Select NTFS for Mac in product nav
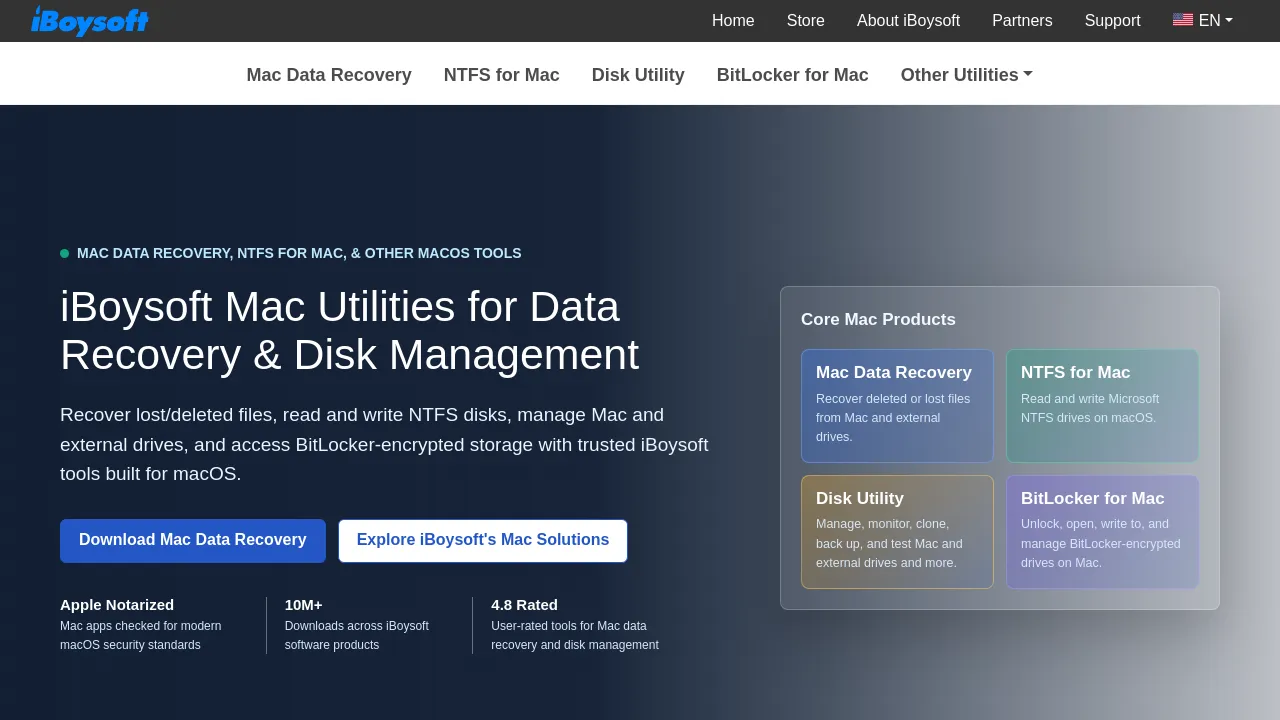1280x720 pixels. tap(502, 75)
